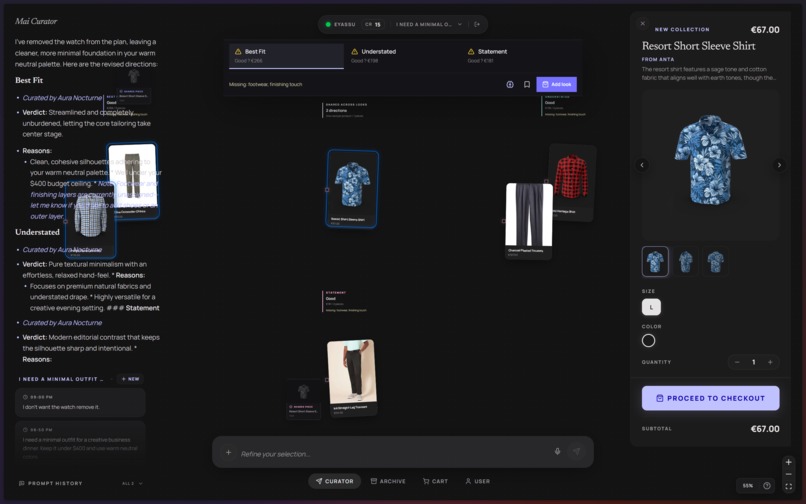
Task: Select the olive chinos card
Action: pos(133,180)
